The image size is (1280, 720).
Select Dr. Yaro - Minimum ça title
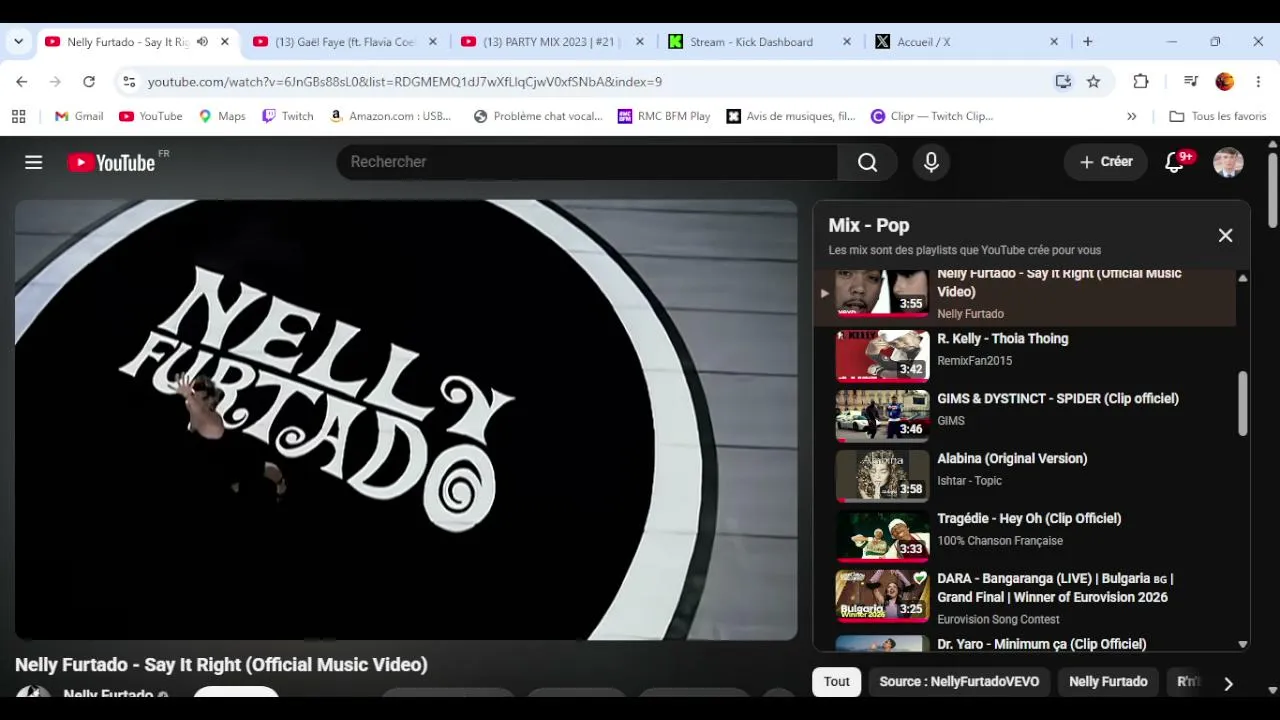point(1042,644)
